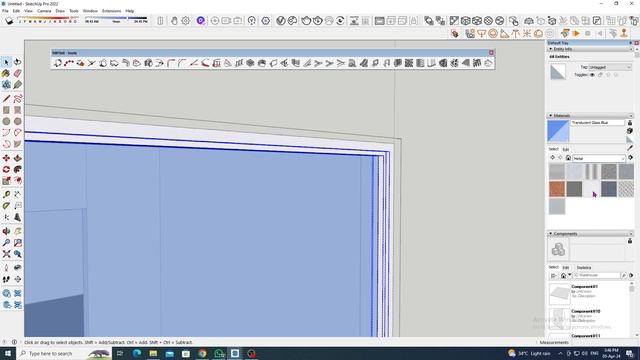Image resolution: width=640 pixels, height=360 pixels.
Task: Click the Zoom Extents tool
Action: [6, 254]
